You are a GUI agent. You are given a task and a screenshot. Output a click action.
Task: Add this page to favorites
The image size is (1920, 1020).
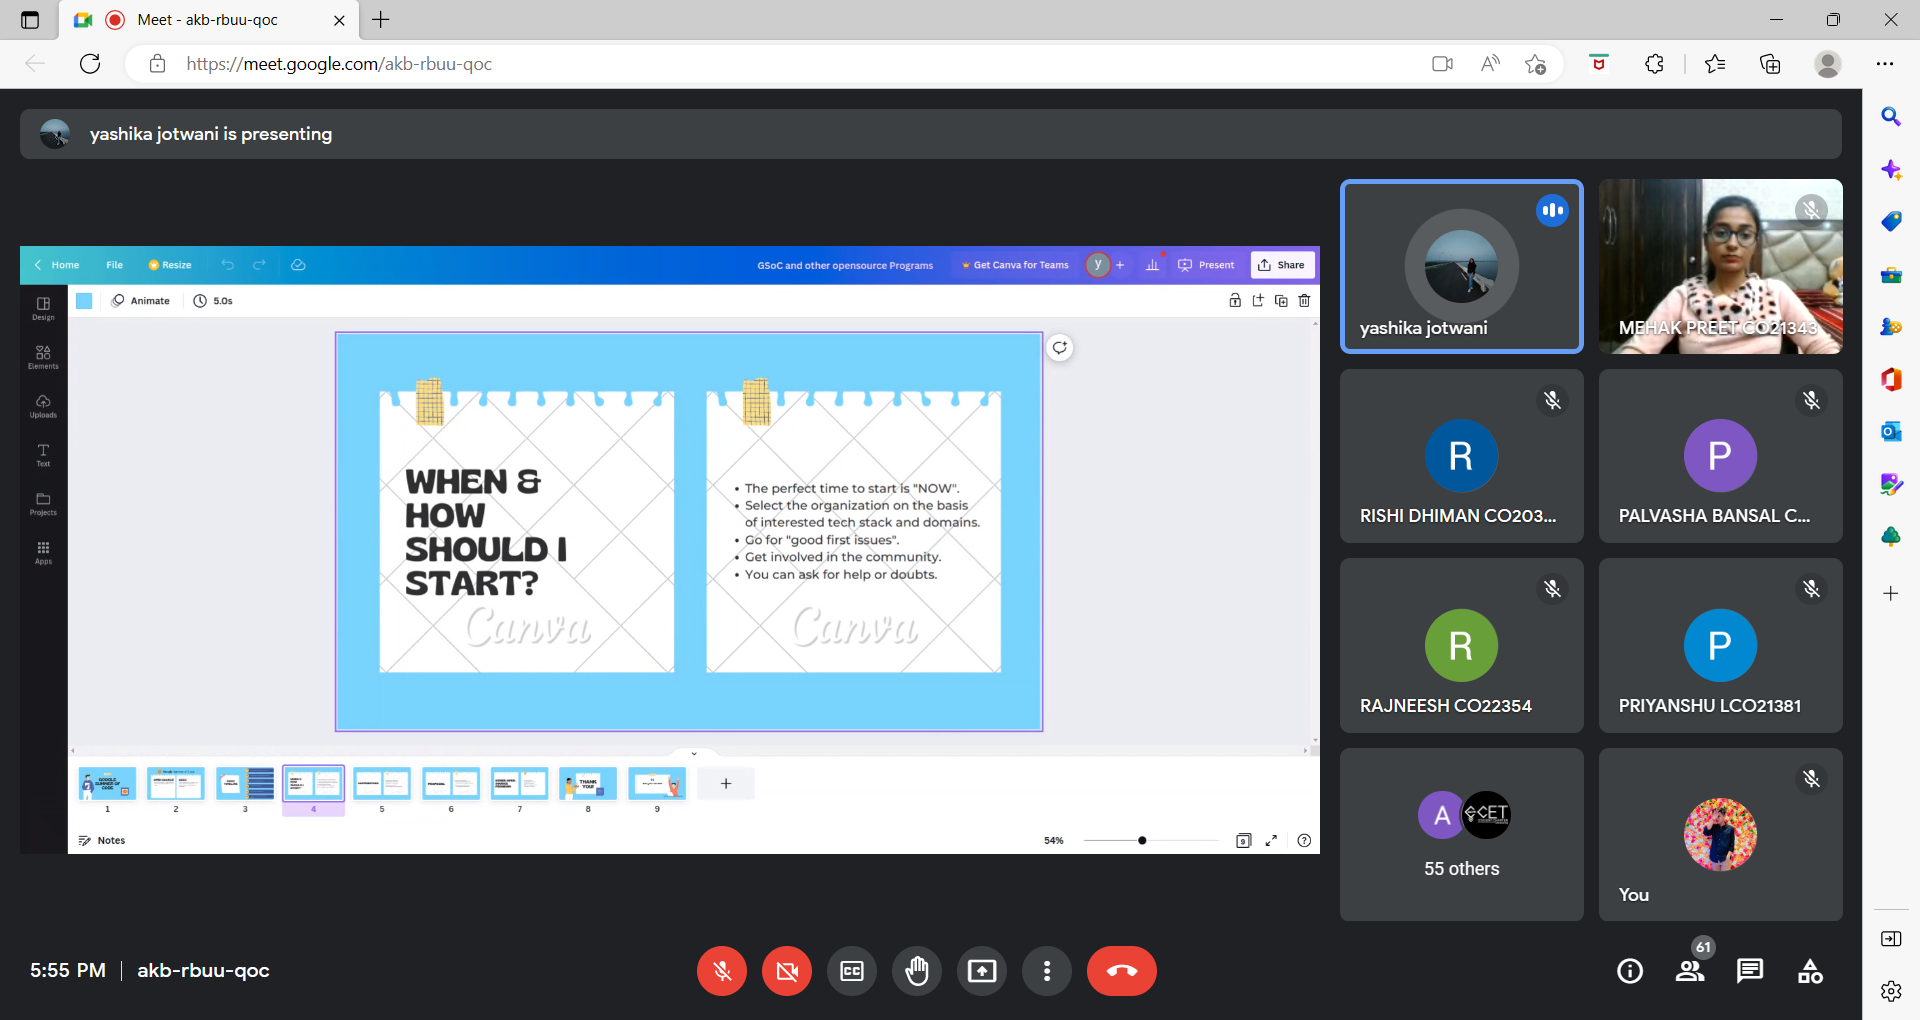pyautogui.click(x=1536, y=64)
